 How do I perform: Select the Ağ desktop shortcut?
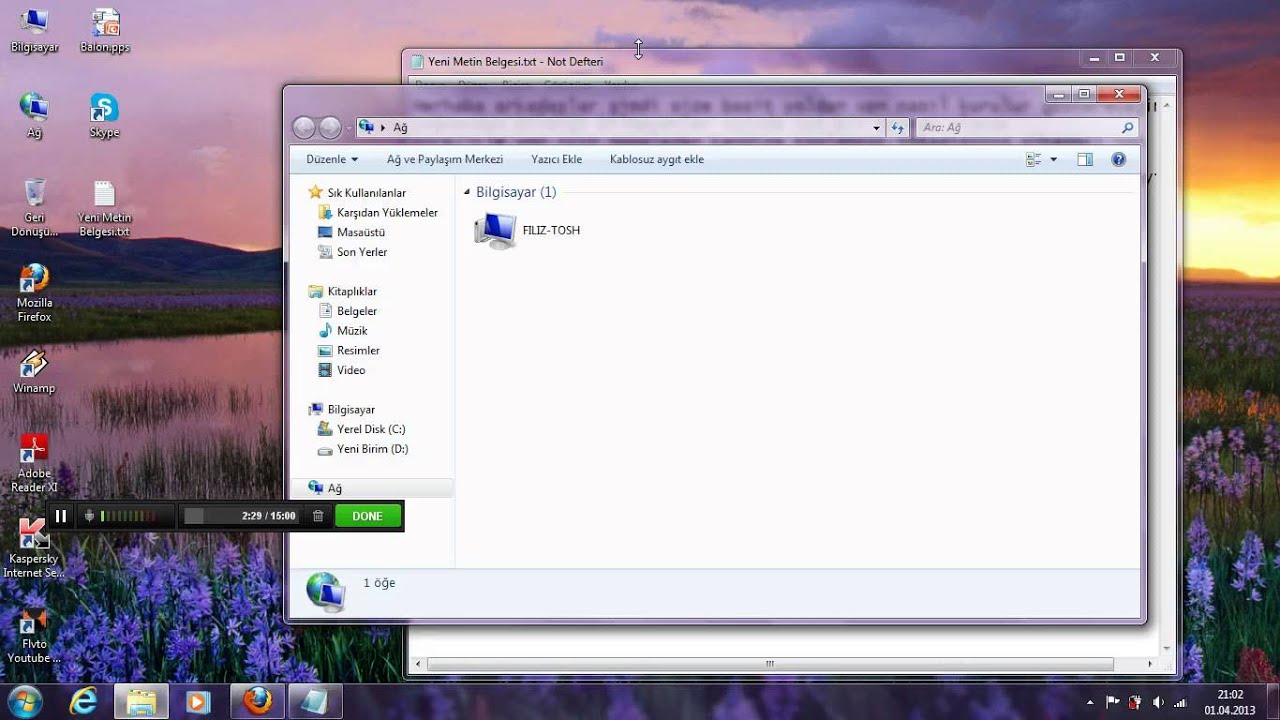pyautogui.click(x=34, y=115)
